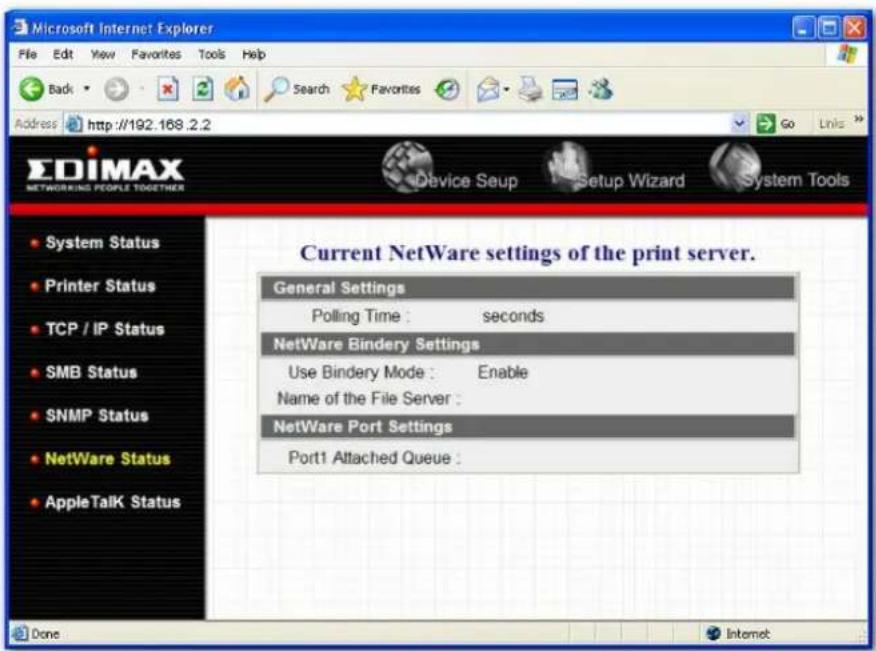Open the Messenger icon in toolbar
This screenshot has width=876, height=651.
601,89
